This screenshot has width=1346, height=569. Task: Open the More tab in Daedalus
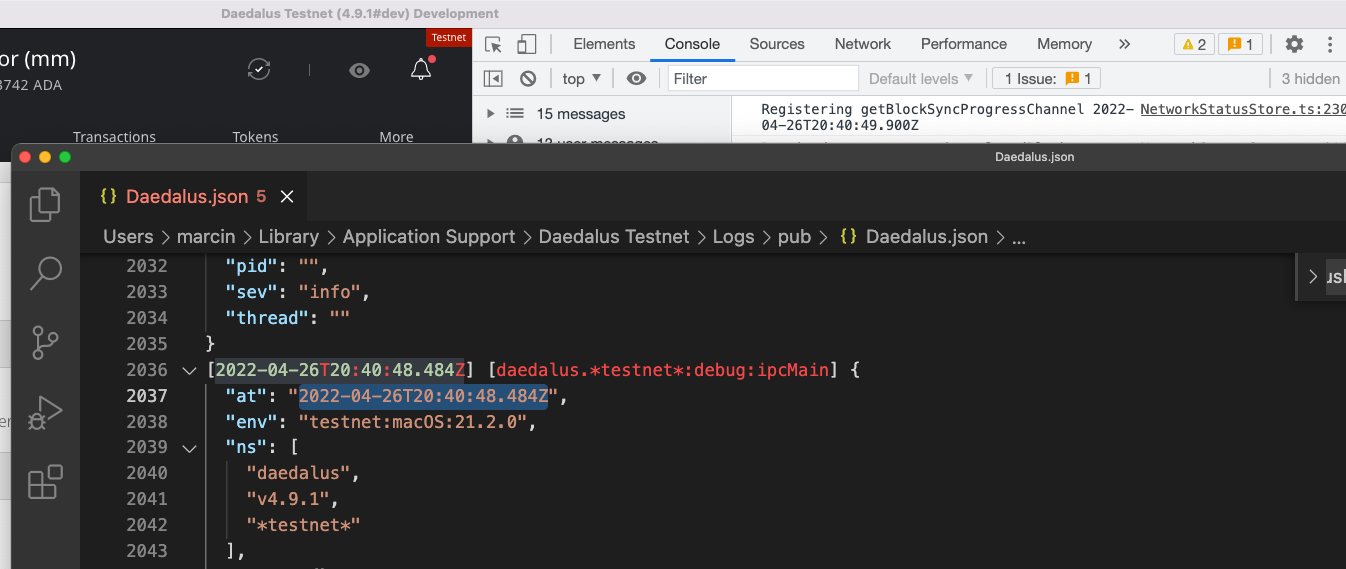(396, 137)
